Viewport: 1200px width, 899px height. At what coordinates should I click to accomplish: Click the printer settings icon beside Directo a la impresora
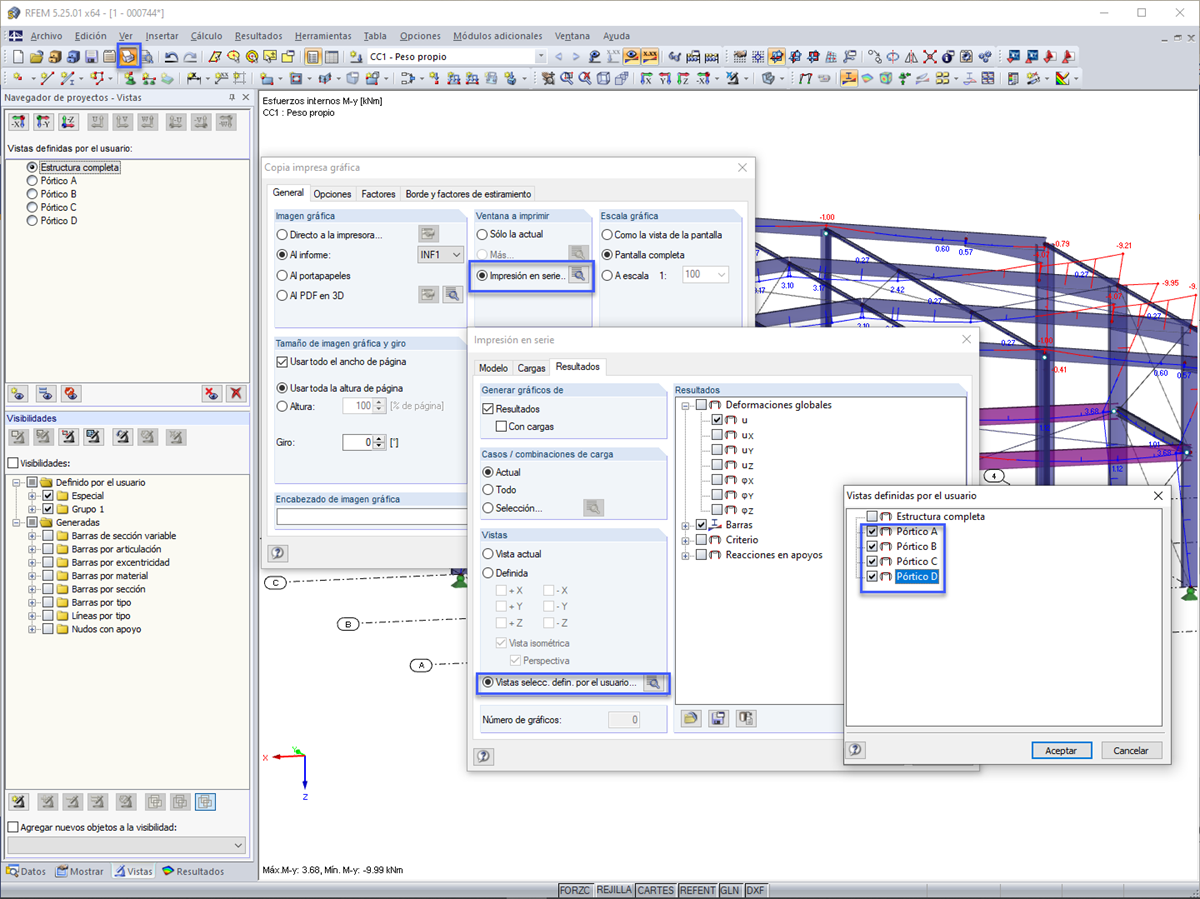428,234
